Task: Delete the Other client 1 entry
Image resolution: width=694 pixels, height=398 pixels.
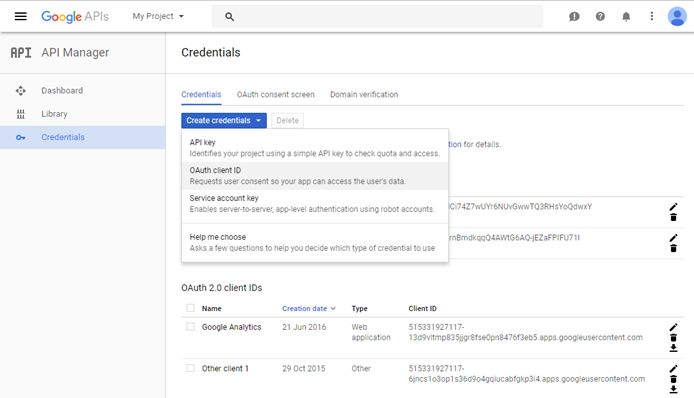Action: pos(673,379)
